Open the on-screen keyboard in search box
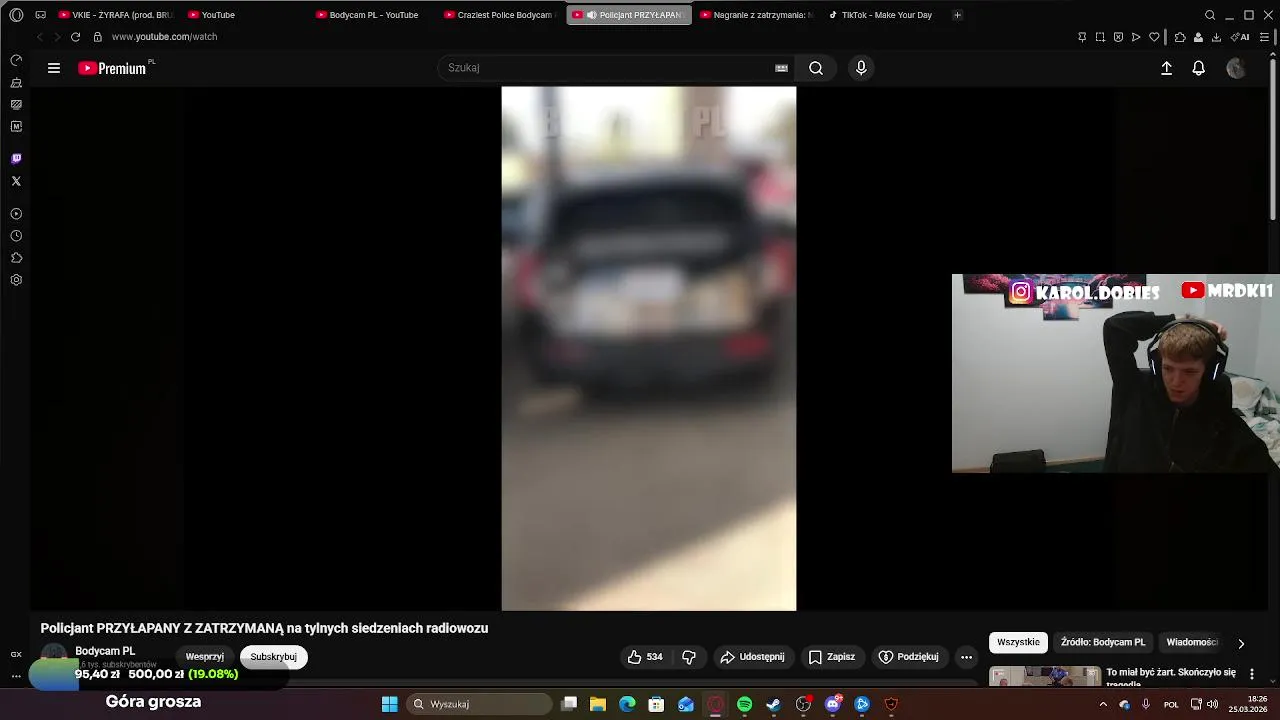Screen dimensions: 1280x720 (x=781, y=68)
